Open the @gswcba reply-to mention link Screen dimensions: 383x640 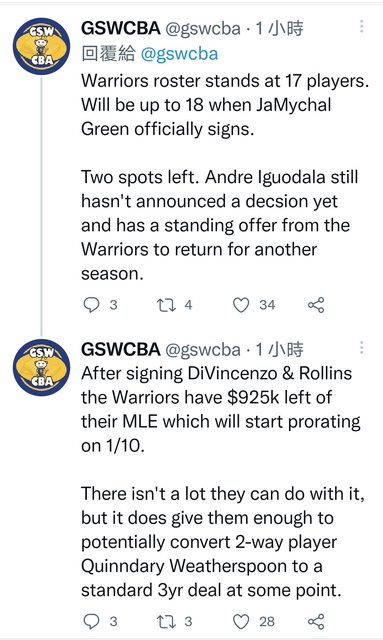(179, 54)
